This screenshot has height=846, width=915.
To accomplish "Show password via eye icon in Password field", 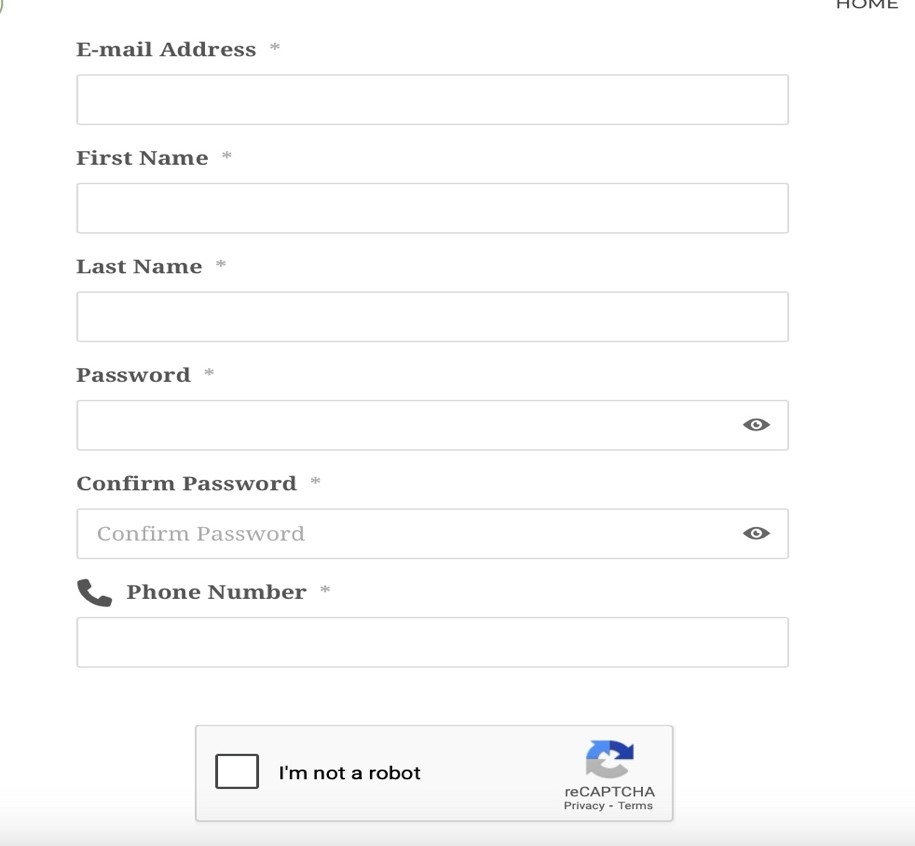I will (x=756, y=425).
